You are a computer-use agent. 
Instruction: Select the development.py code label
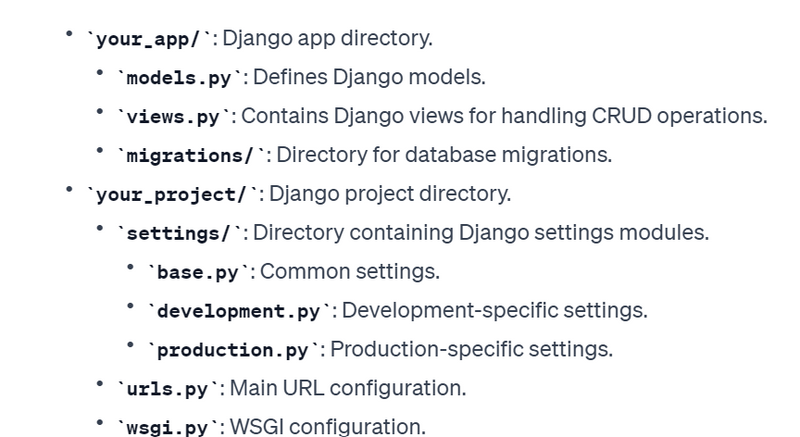(235, 311)
